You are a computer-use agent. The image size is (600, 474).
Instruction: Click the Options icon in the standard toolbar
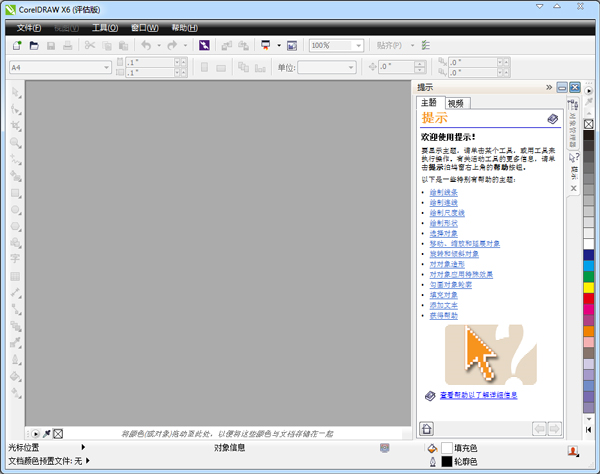pyautogui.click(x=426, y=46)
